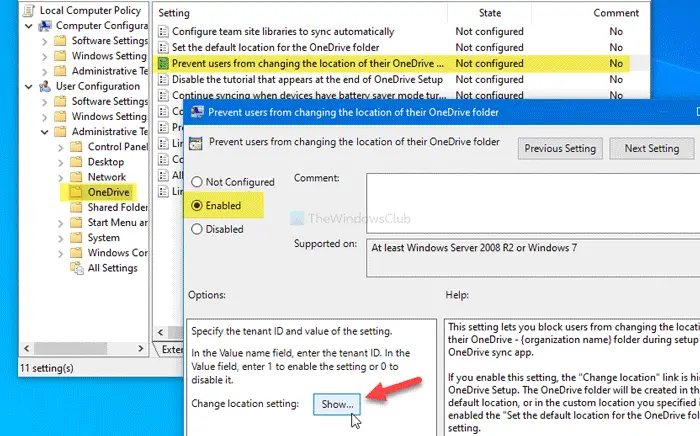Click the tree pane scroll left arrow
The height and width of the screenshot is (436, 700).
26,348
